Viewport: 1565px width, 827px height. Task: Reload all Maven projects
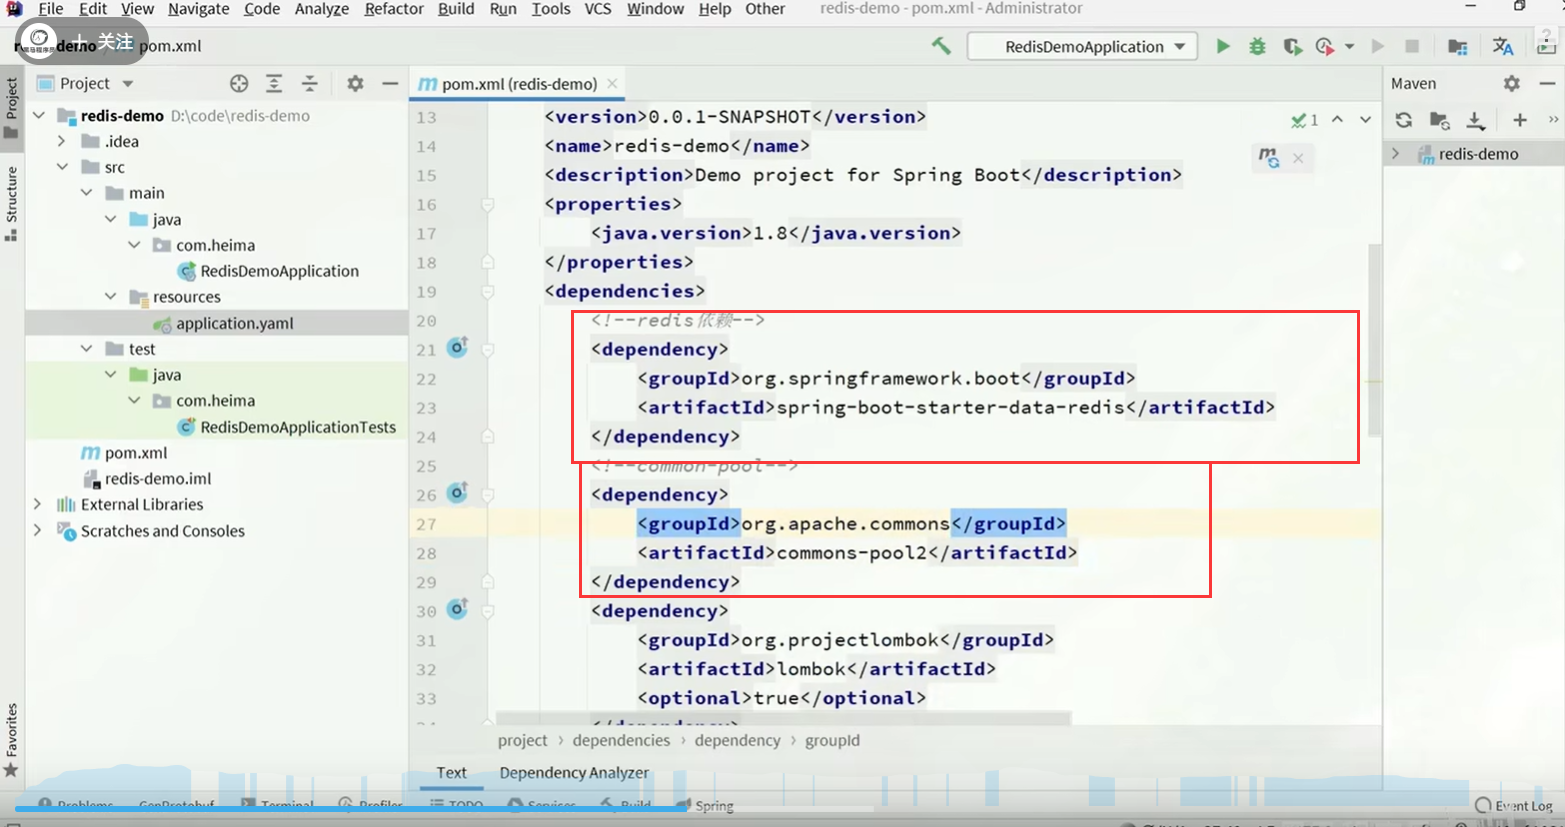(1404, 120)
